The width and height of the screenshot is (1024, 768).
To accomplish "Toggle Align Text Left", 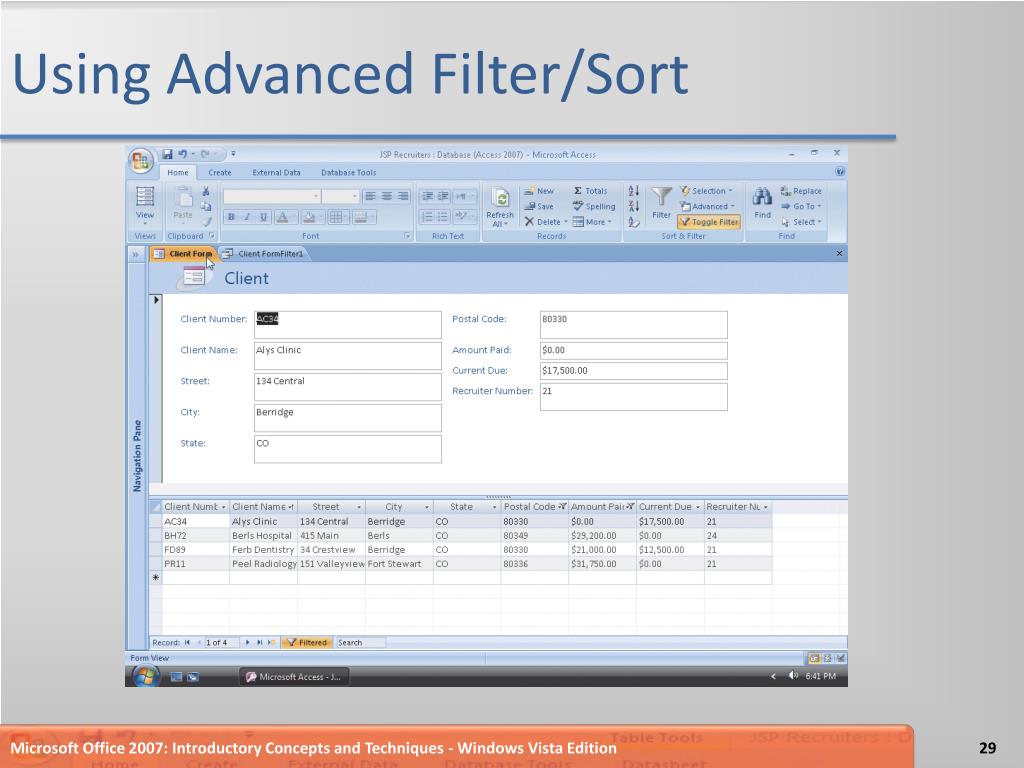I will click(370, 196).
